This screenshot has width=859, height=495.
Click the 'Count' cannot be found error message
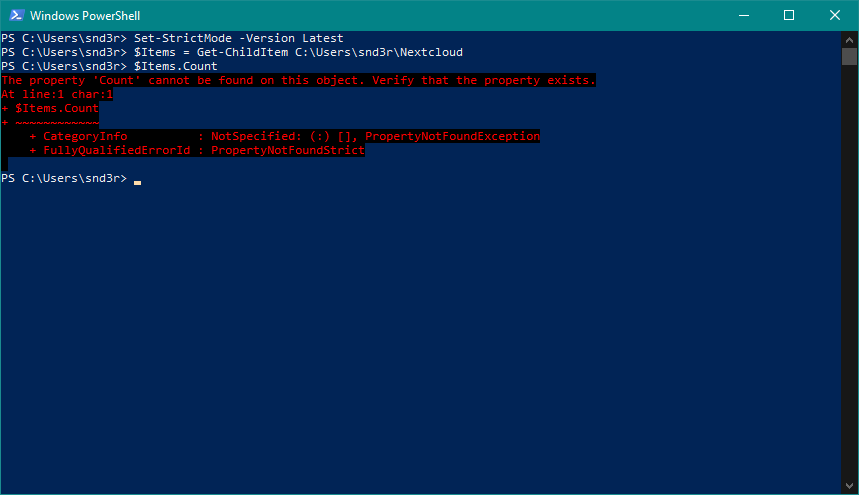click(x=298, y=80)
